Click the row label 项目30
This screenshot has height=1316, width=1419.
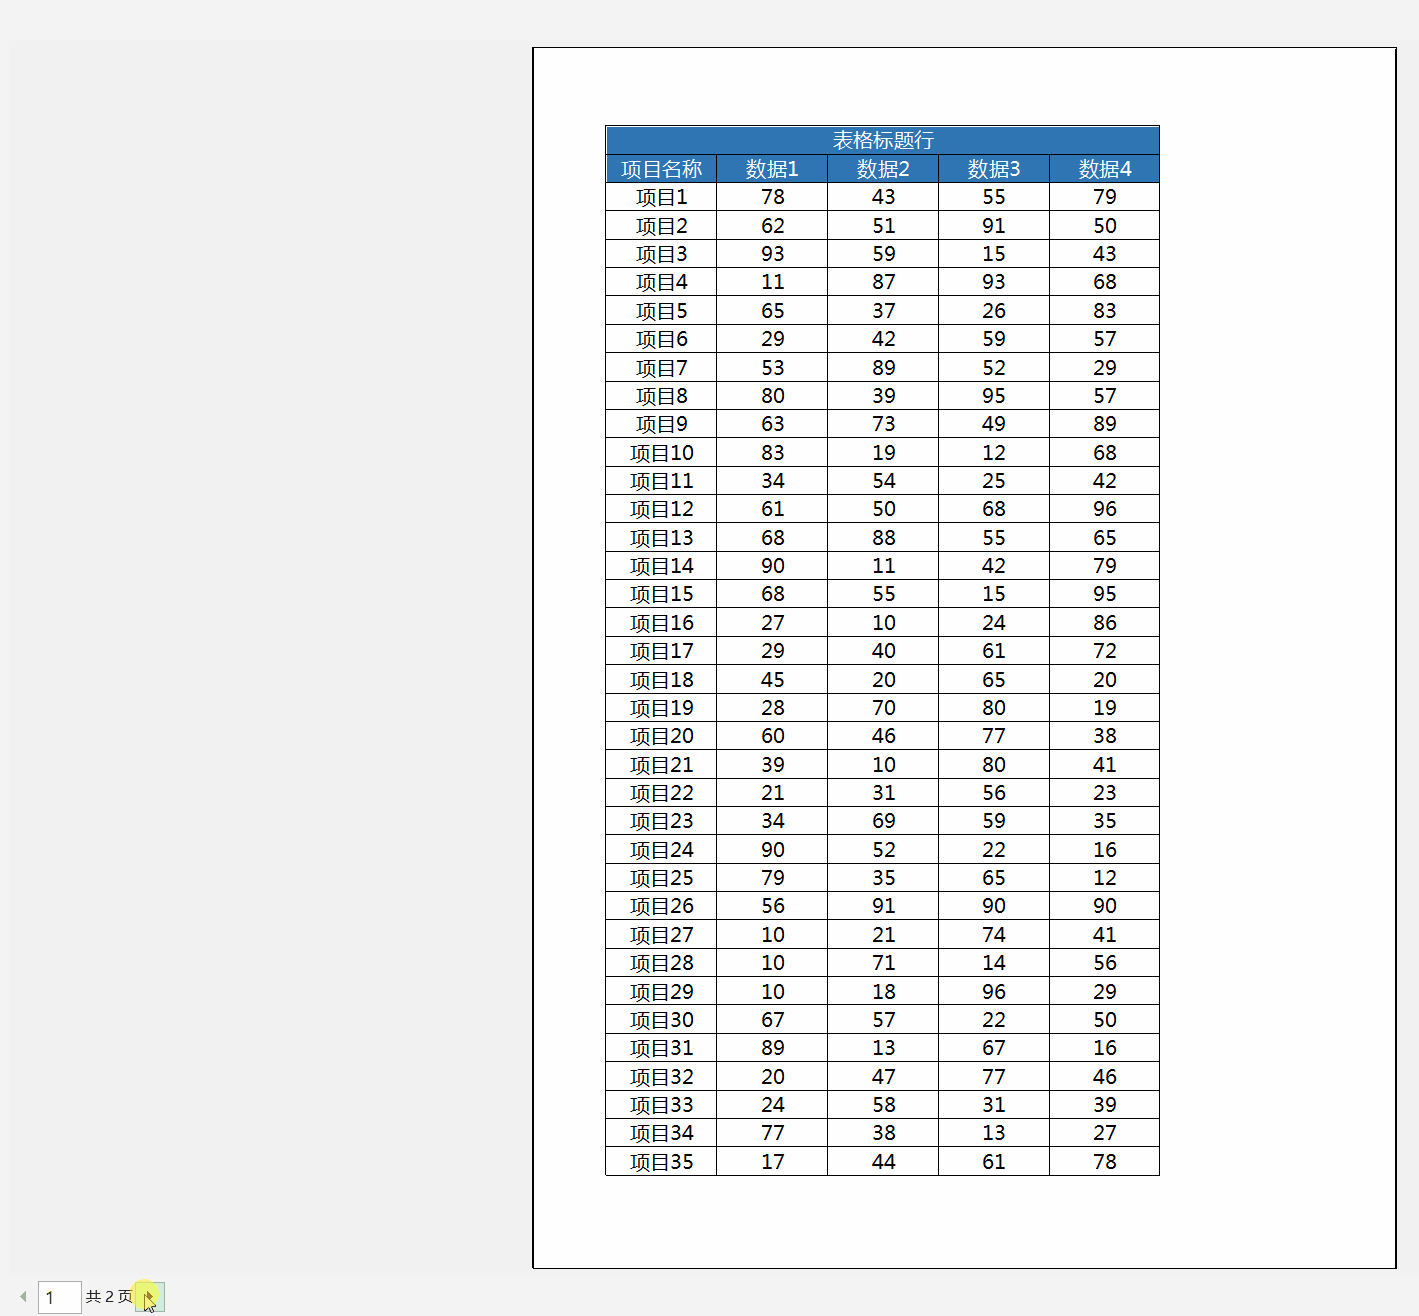[x=662, y=1020]
